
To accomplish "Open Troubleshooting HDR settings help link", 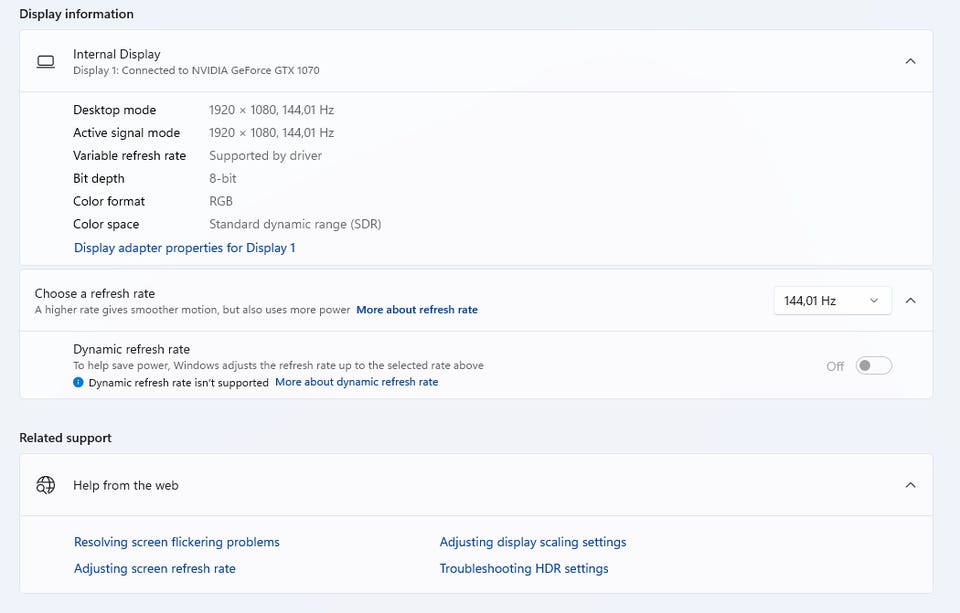I will tap(524, 568).
